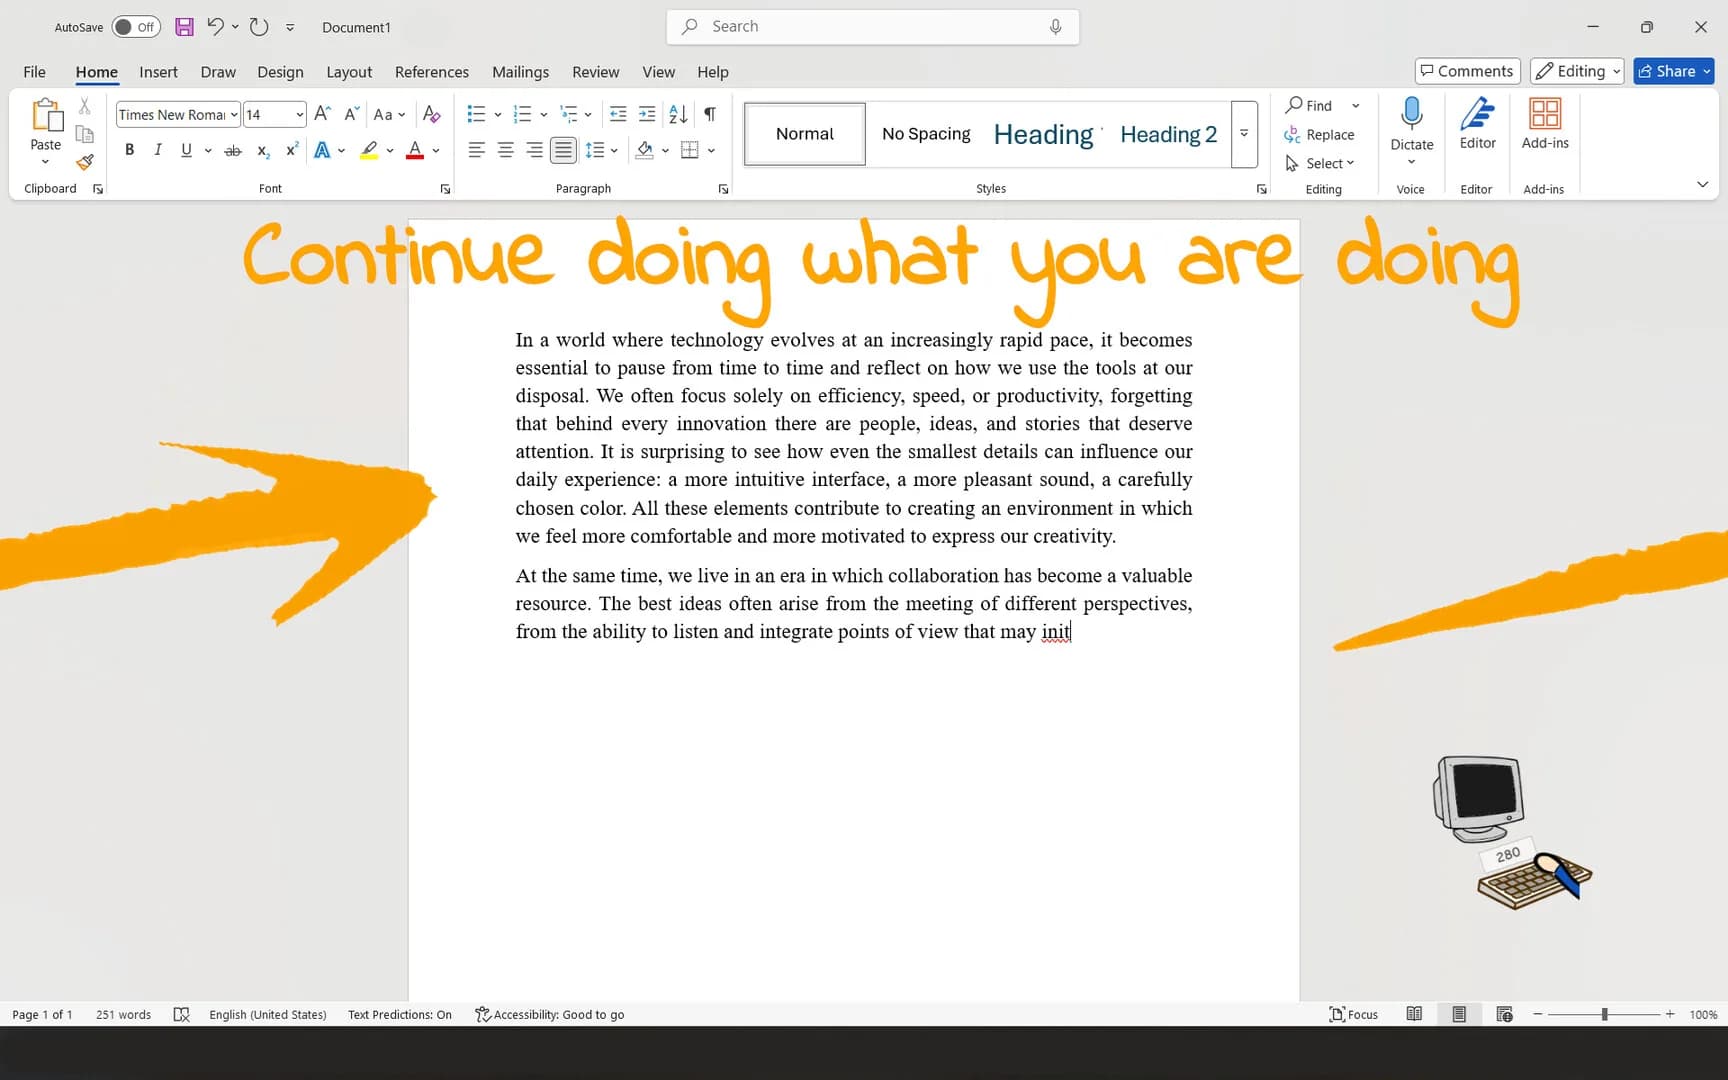Open the font name dropdown
Screen dimensions: 1728x1080
click(x=234, y=114)
